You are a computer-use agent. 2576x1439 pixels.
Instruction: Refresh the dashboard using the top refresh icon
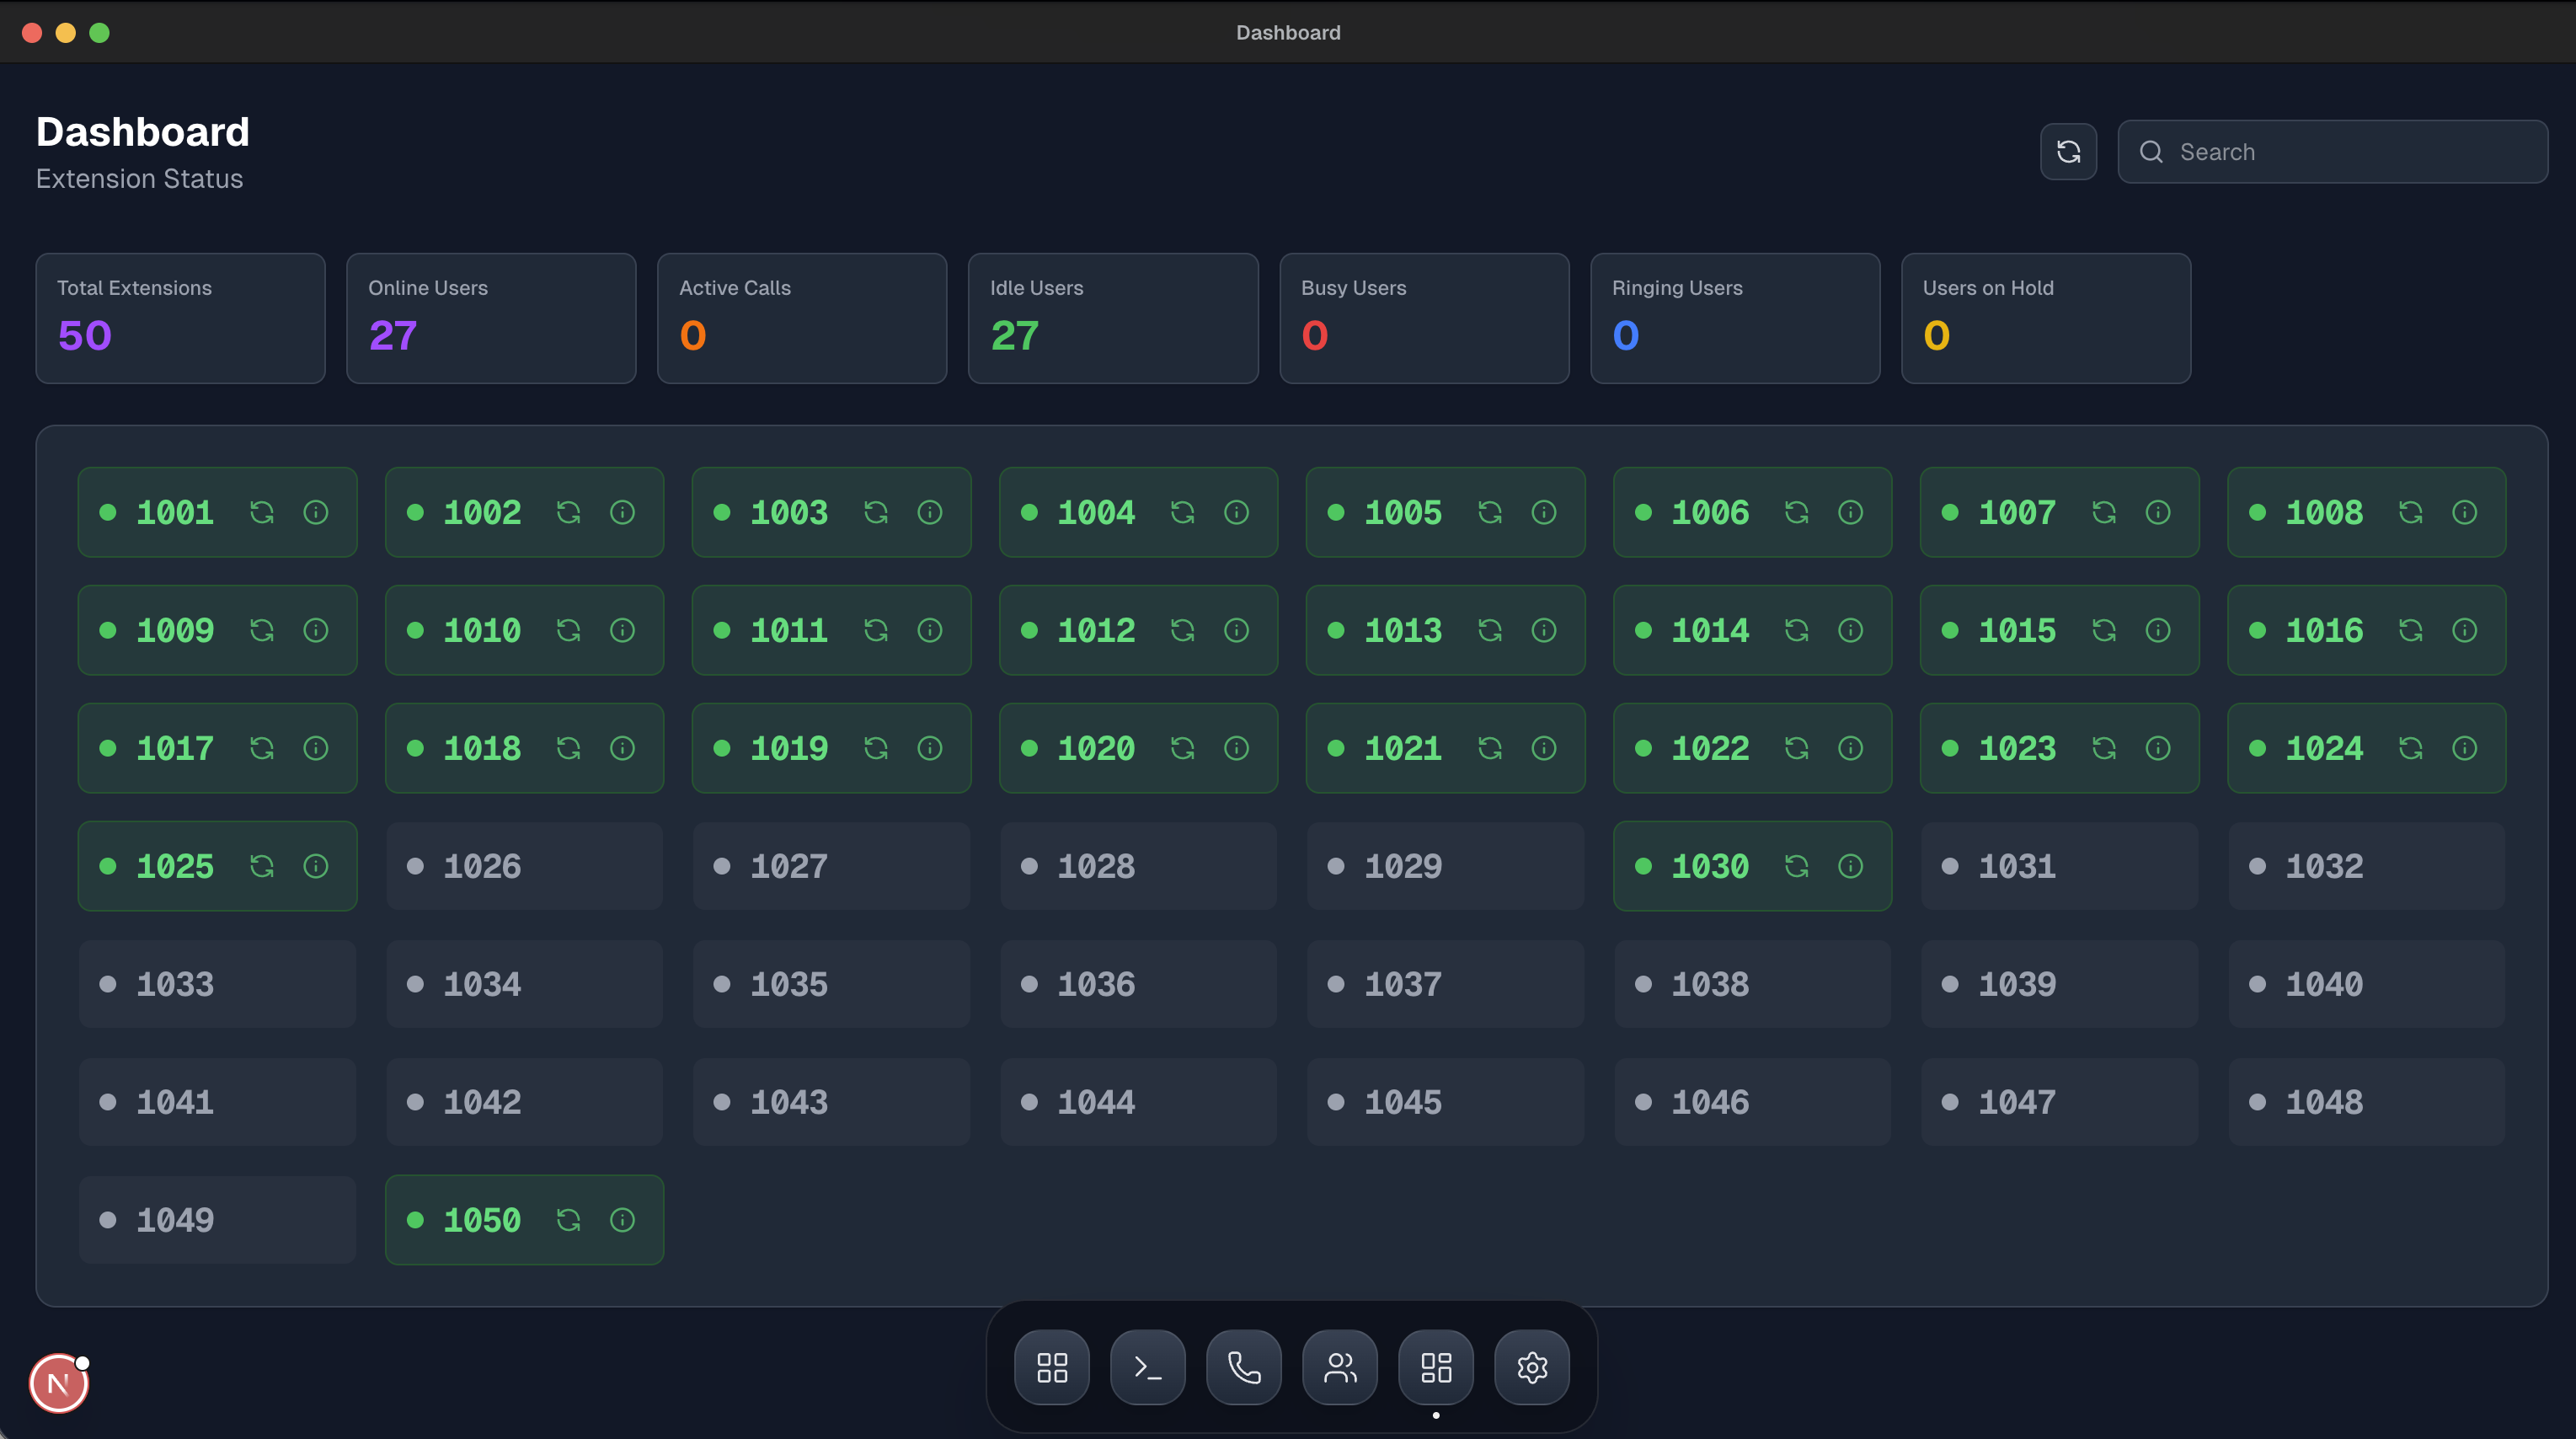pos(2069,151)
